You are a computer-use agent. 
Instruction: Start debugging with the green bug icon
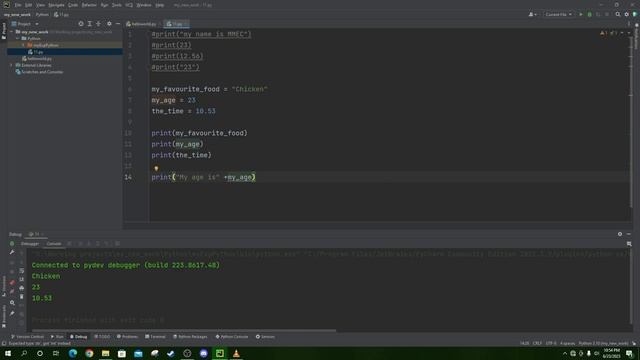click(589, 14)
